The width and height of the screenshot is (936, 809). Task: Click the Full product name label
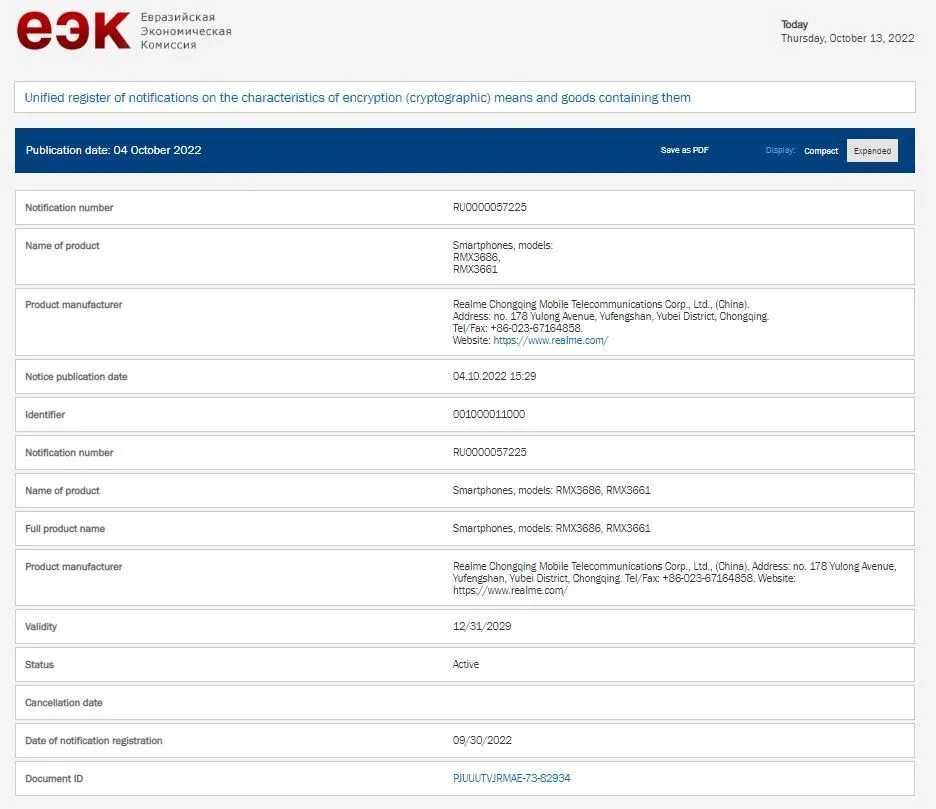coord(65,528)
